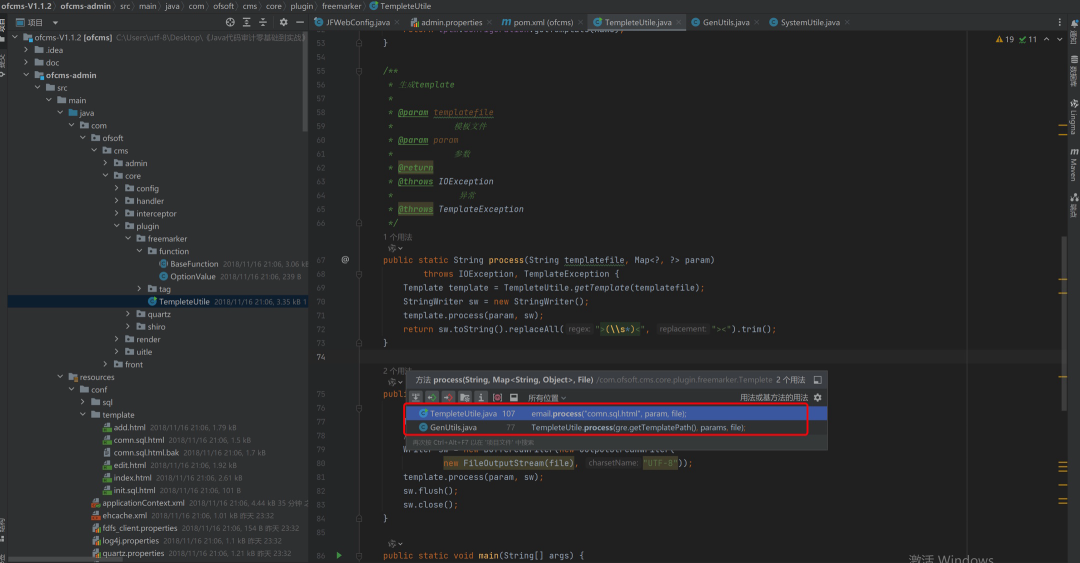Click the info 'i' icon in usages popup

[x=481, y=398]
